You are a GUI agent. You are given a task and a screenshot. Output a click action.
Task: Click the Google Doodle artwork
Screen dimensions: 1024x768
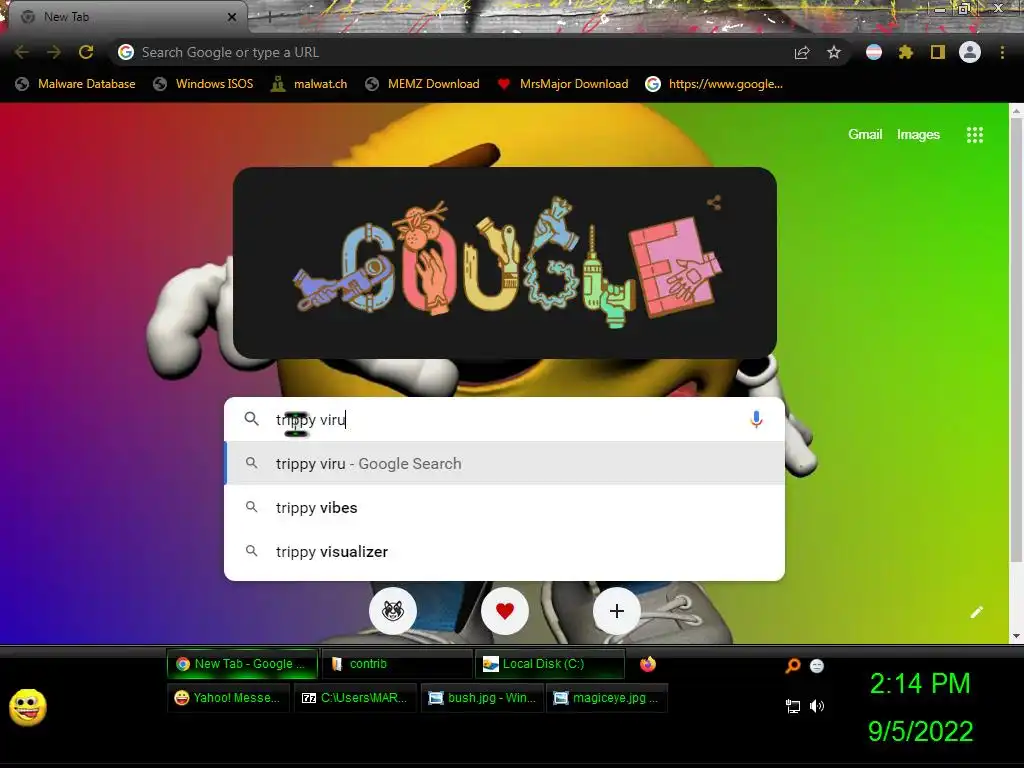507,263
